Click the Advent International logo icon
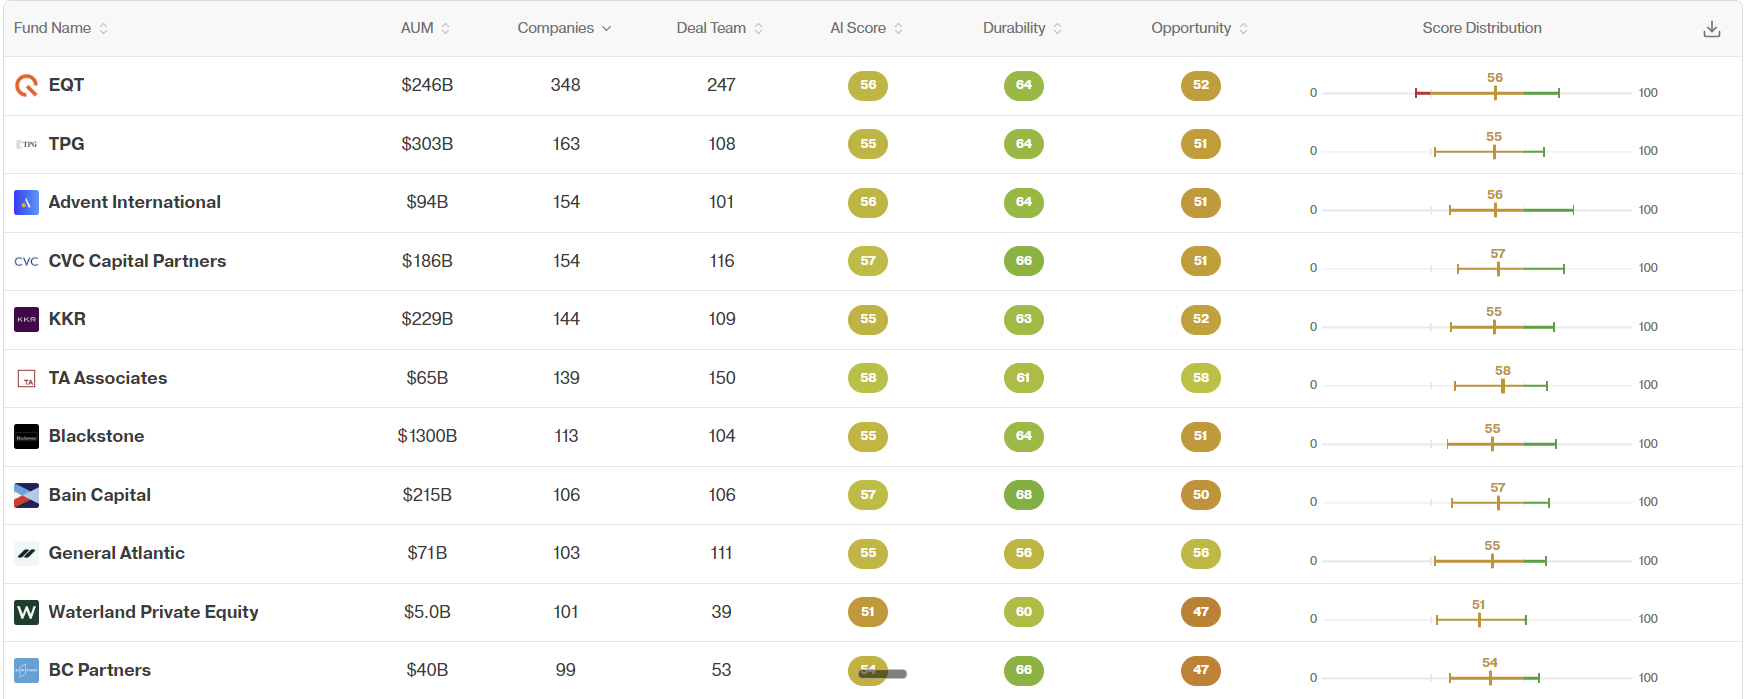 (27, 203)
